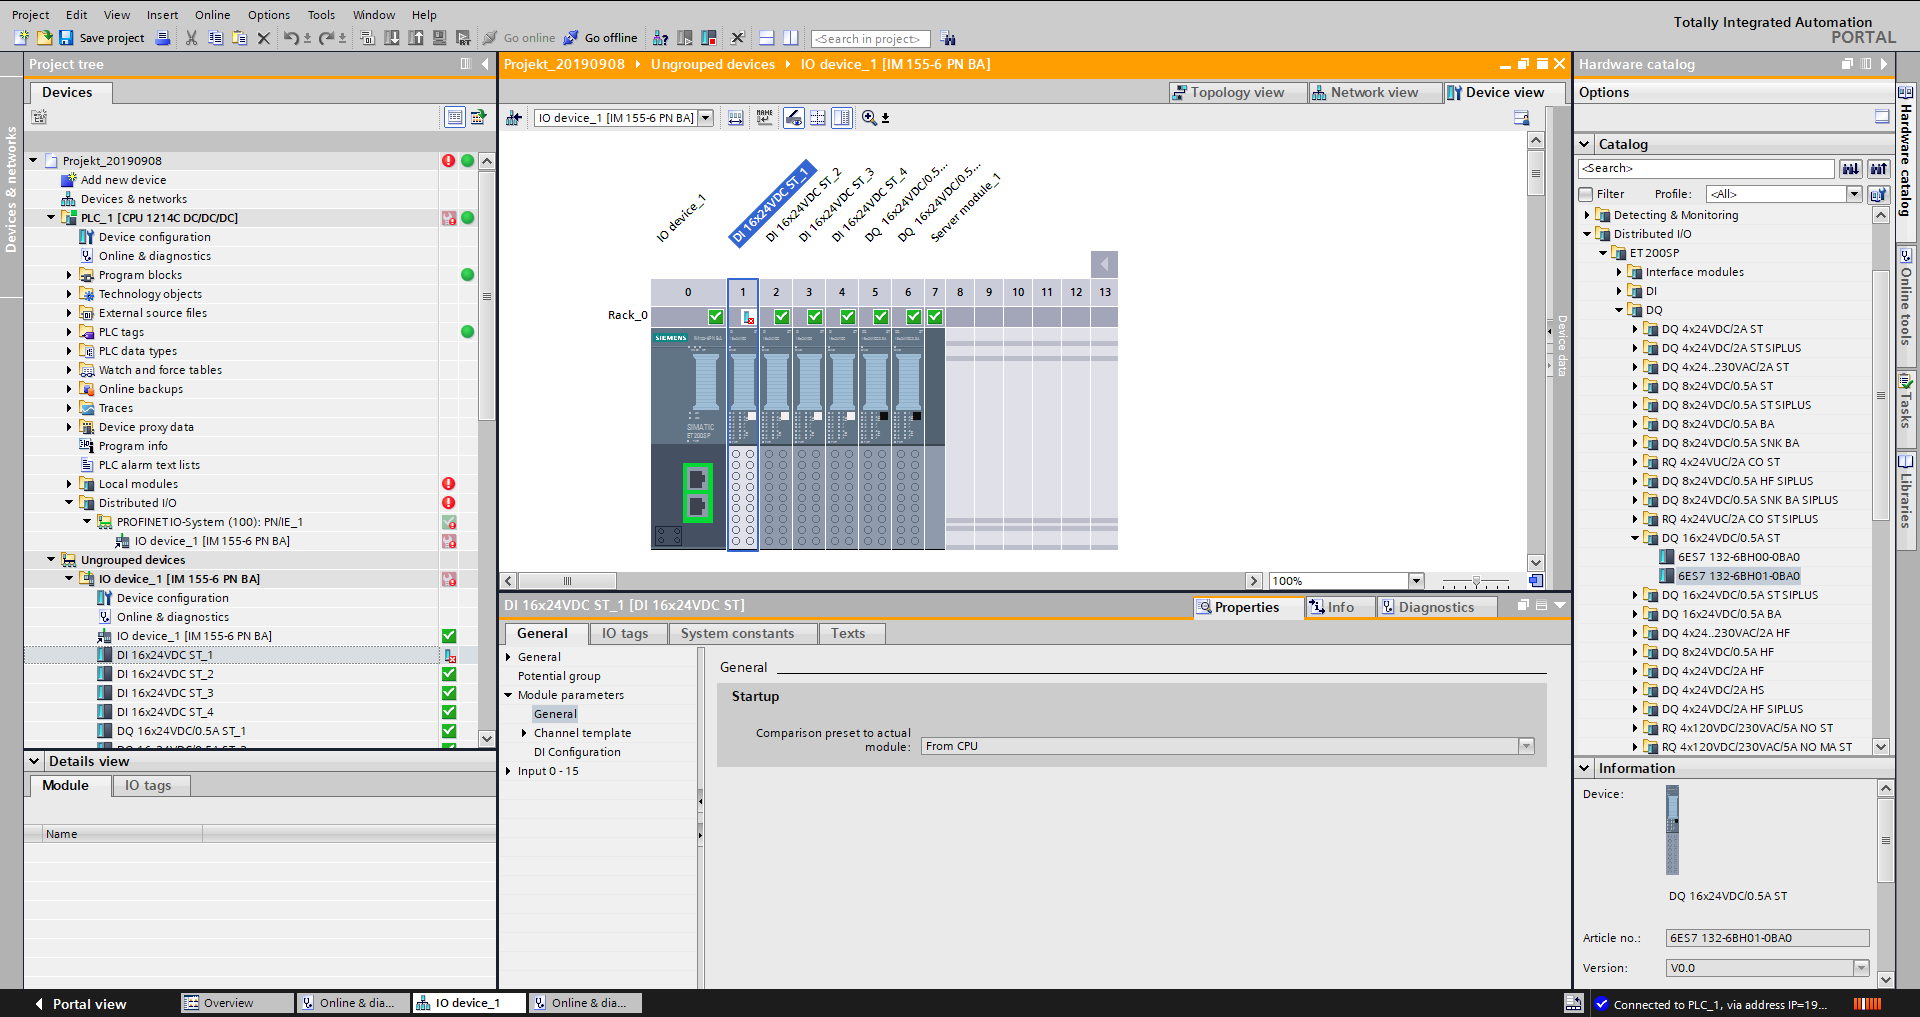Image resolution: width=1920 pixels, height=1017 pixels.
Task: Switch to the Topology view tab
Action: point(1237,92)
